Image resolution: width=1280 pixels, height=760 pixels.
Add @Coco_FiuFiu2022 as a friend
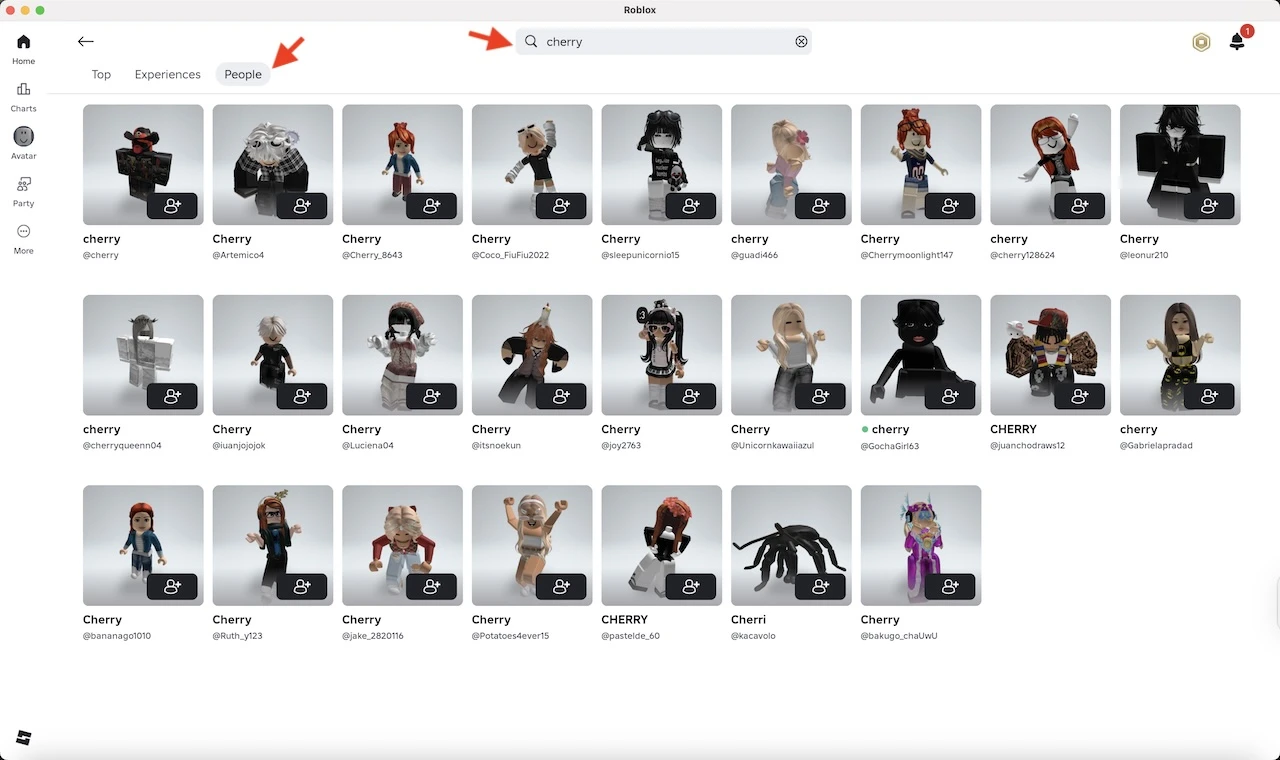561,206
